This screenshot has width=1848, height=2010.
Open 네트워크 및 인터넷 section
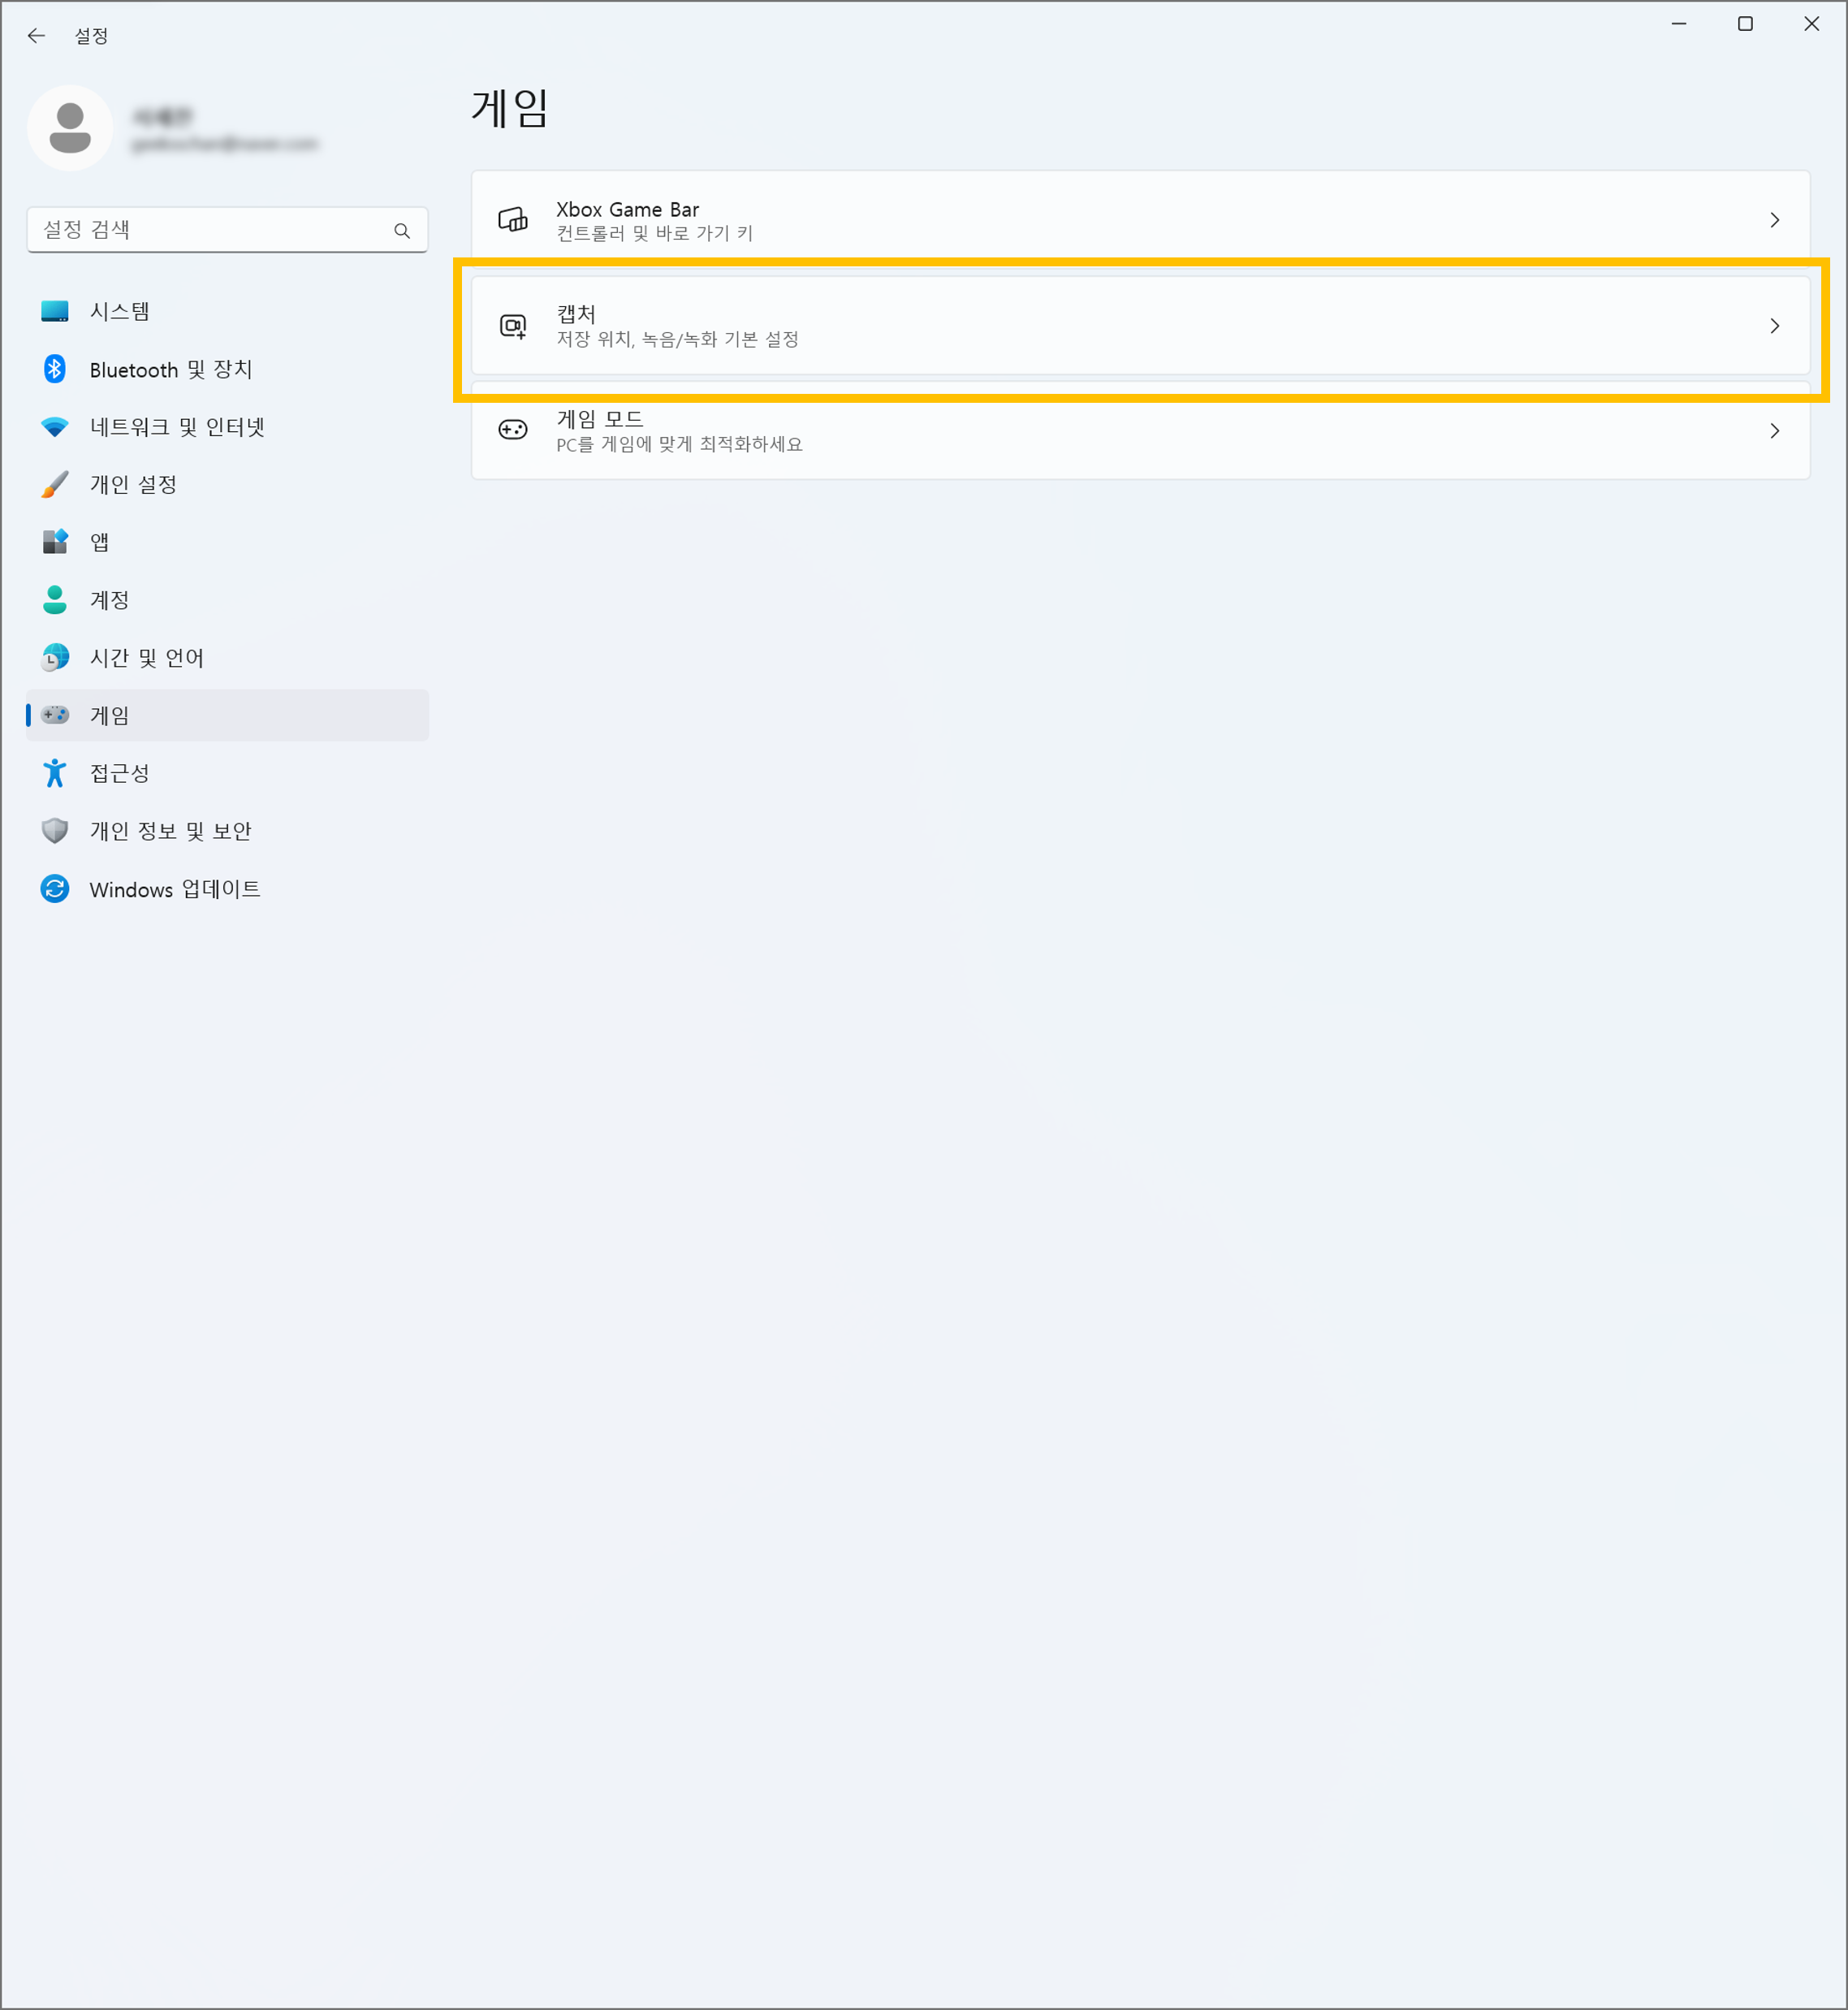tap(177, 427)
